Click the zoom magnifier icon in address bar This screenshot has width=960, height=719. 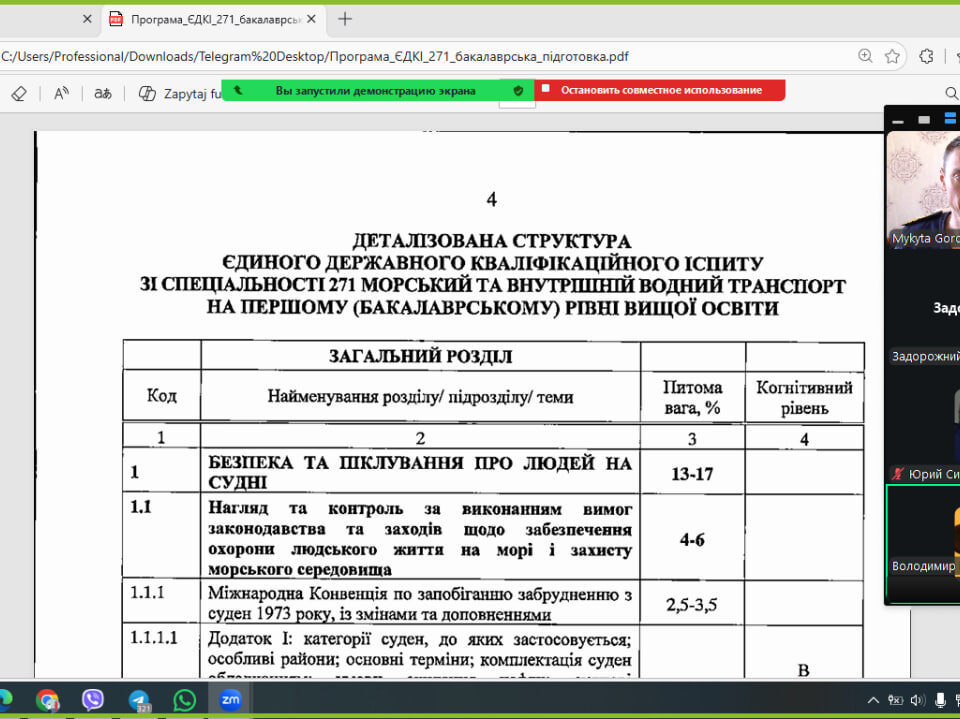[865, 56]
